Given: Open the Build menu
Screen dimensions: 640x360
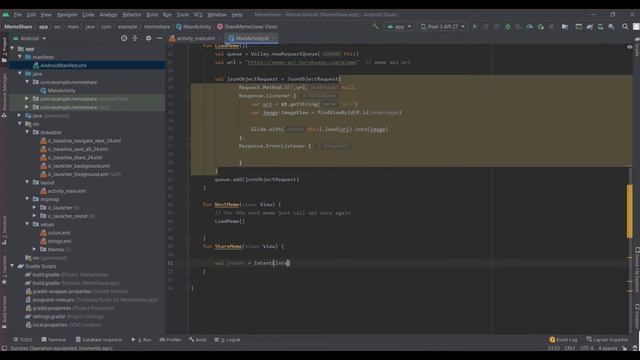Looking at the screenshot, I should coord(152,15).
